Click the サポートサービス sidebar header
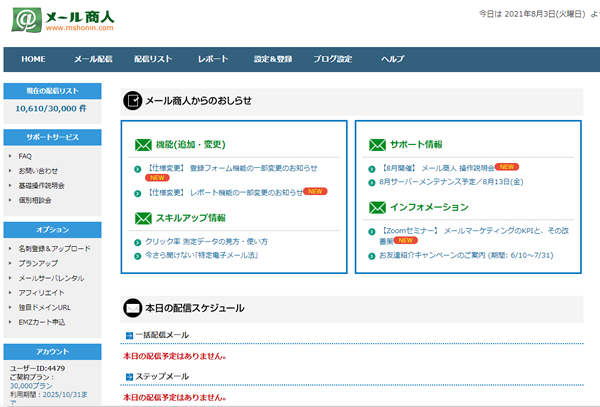Image resolution: width=600 pixels, height=407 pixels. (52, 137)
